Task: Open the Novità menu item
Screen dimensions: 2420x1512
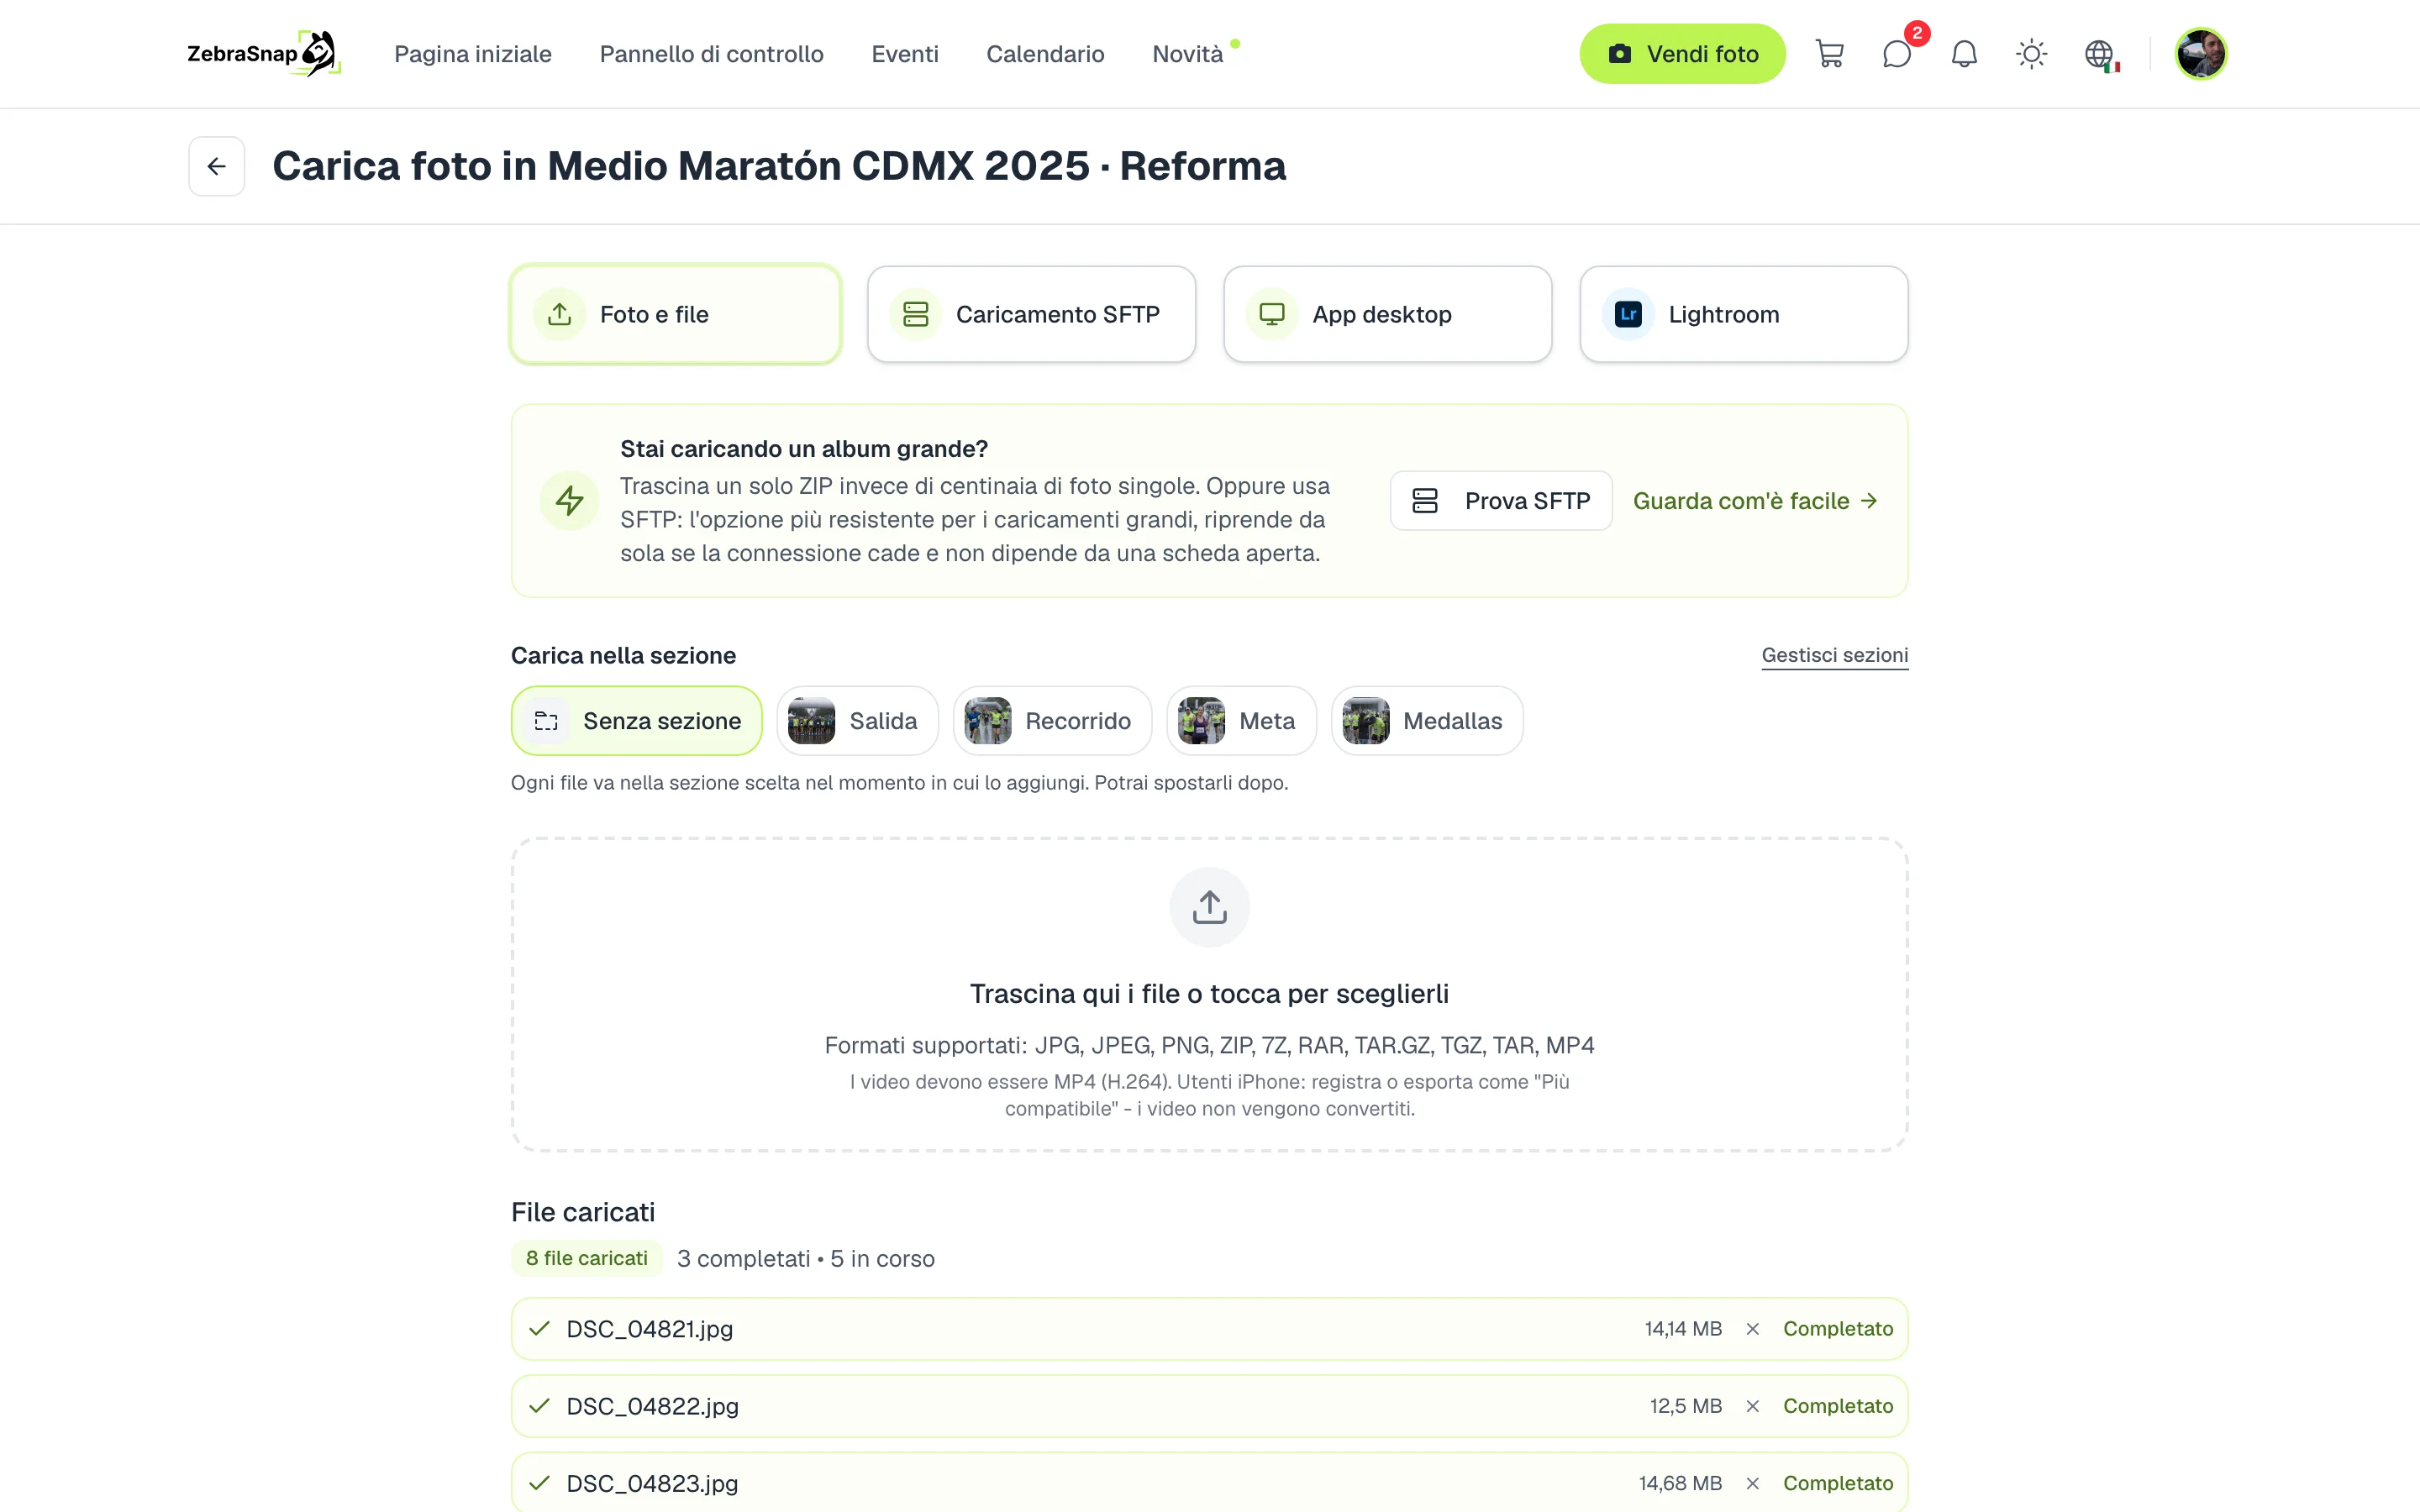Action: pyautogui.click(x=1188, y=54)
